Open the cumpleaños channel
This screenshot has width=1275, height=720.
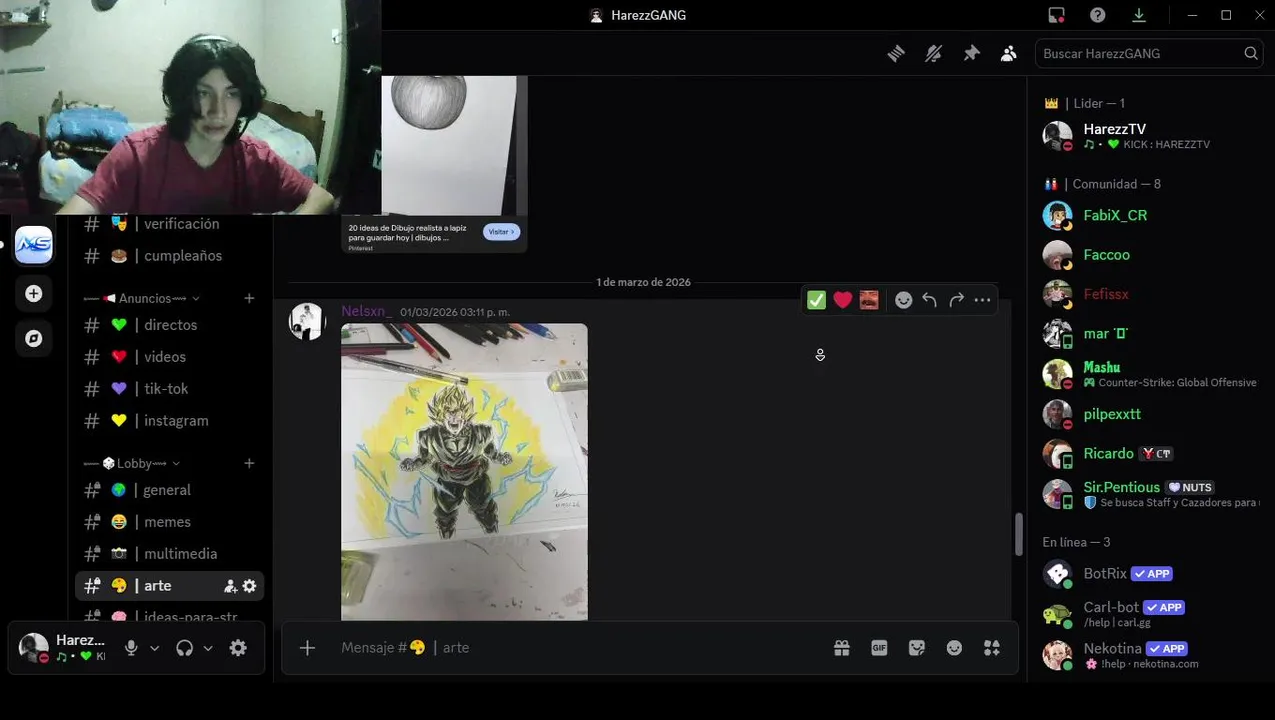click(x=169, y=256)
